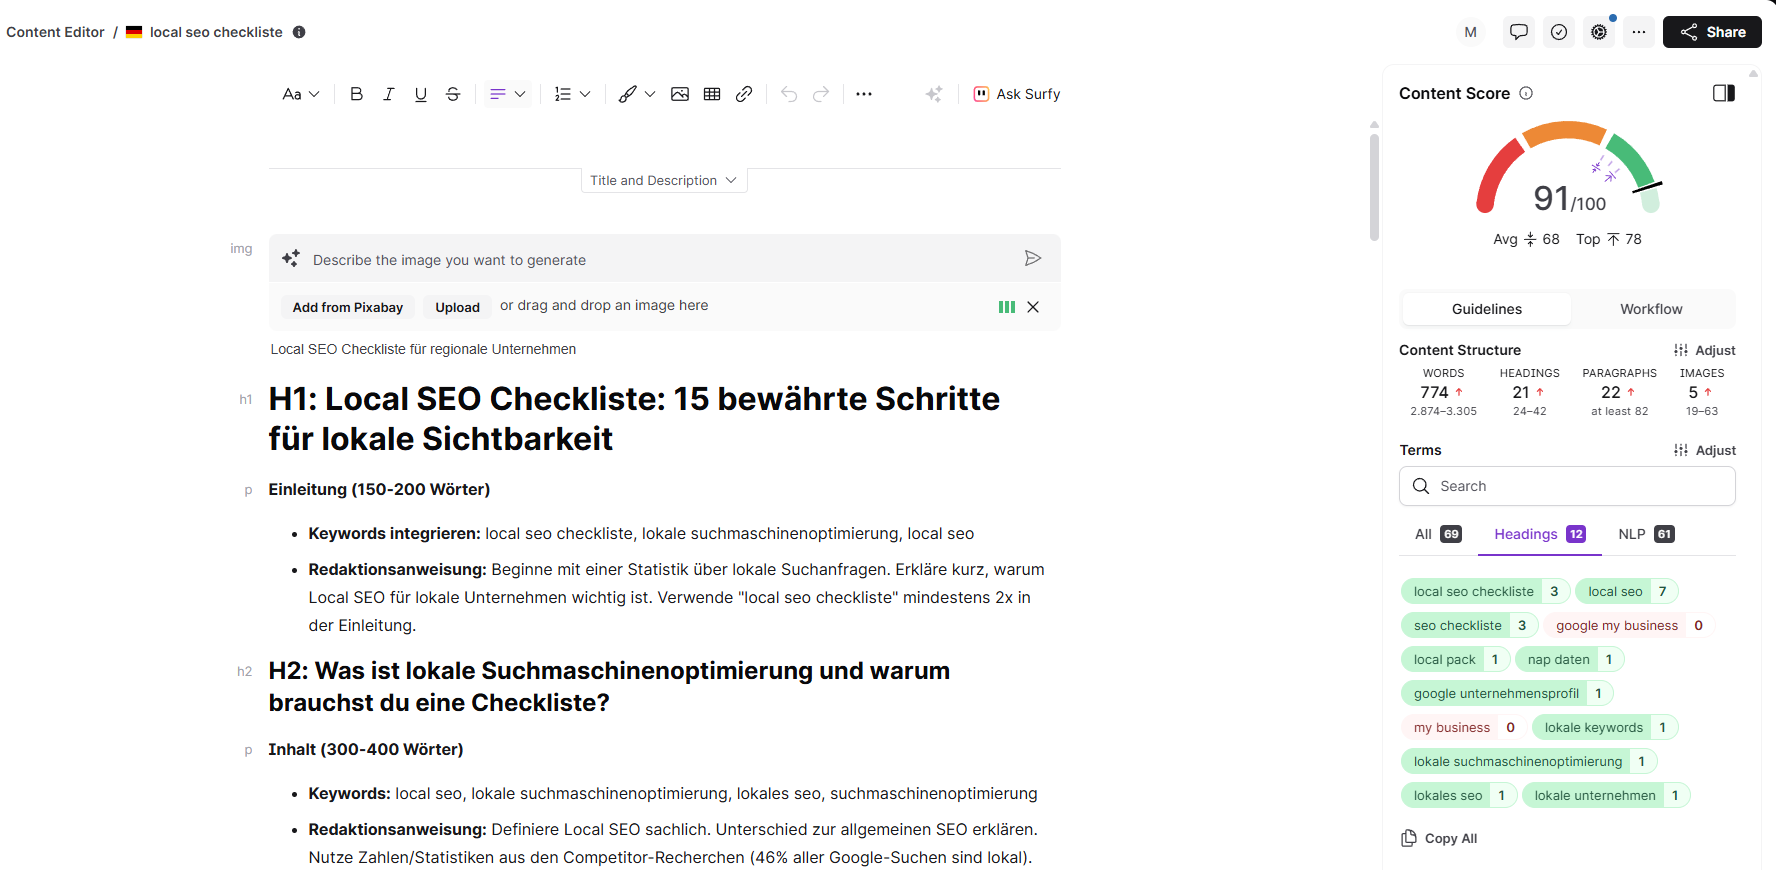Open the header three-dot more menu
The image size is (1776, 870).
click(1639, 32)
